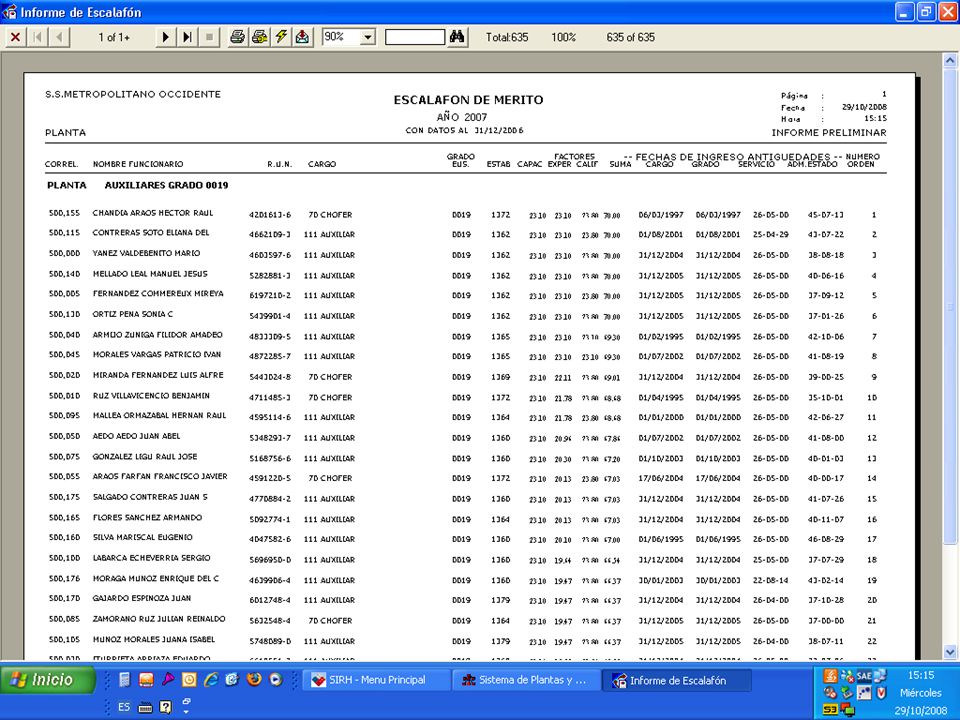Advance to the next report page

point(165,37)
